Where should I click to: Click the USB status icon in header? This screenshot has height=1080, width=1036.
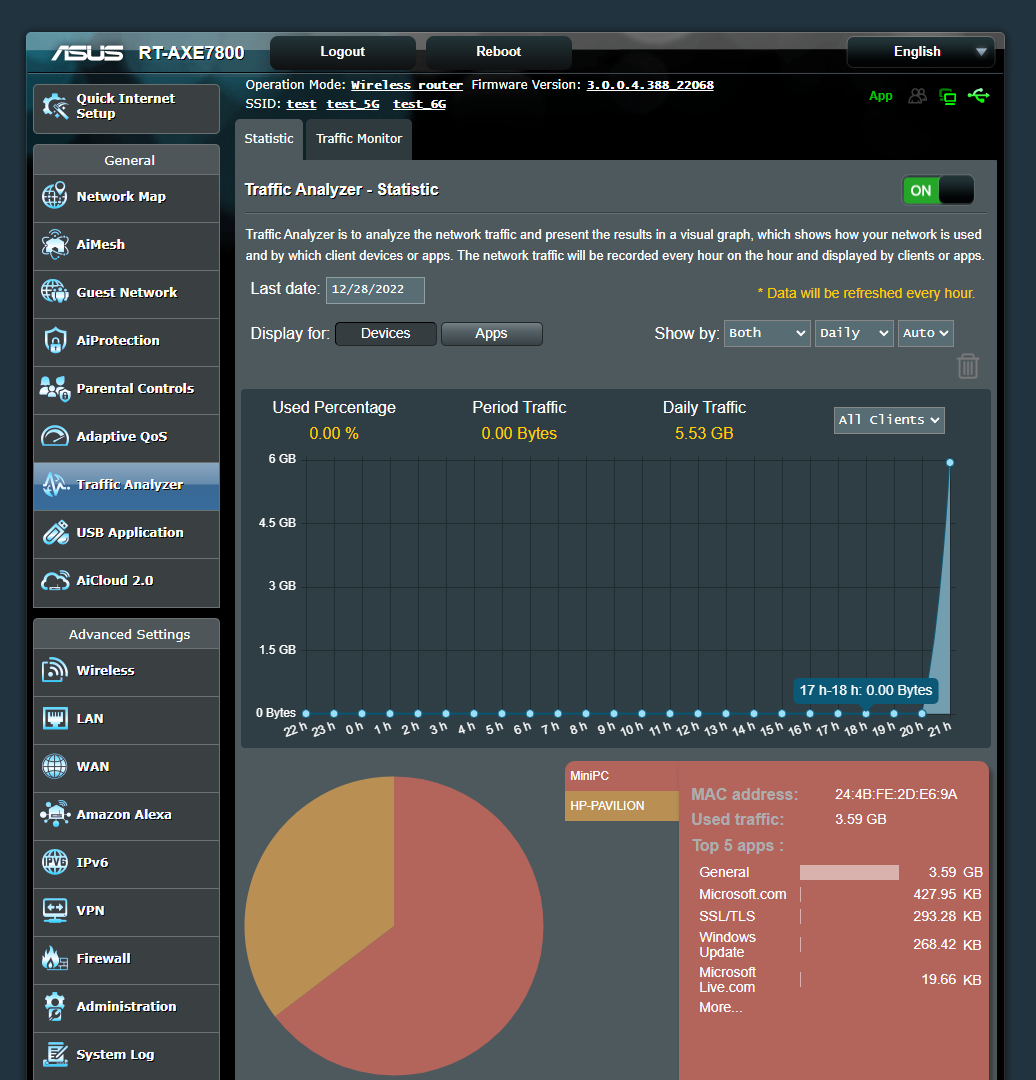point(978,96)
